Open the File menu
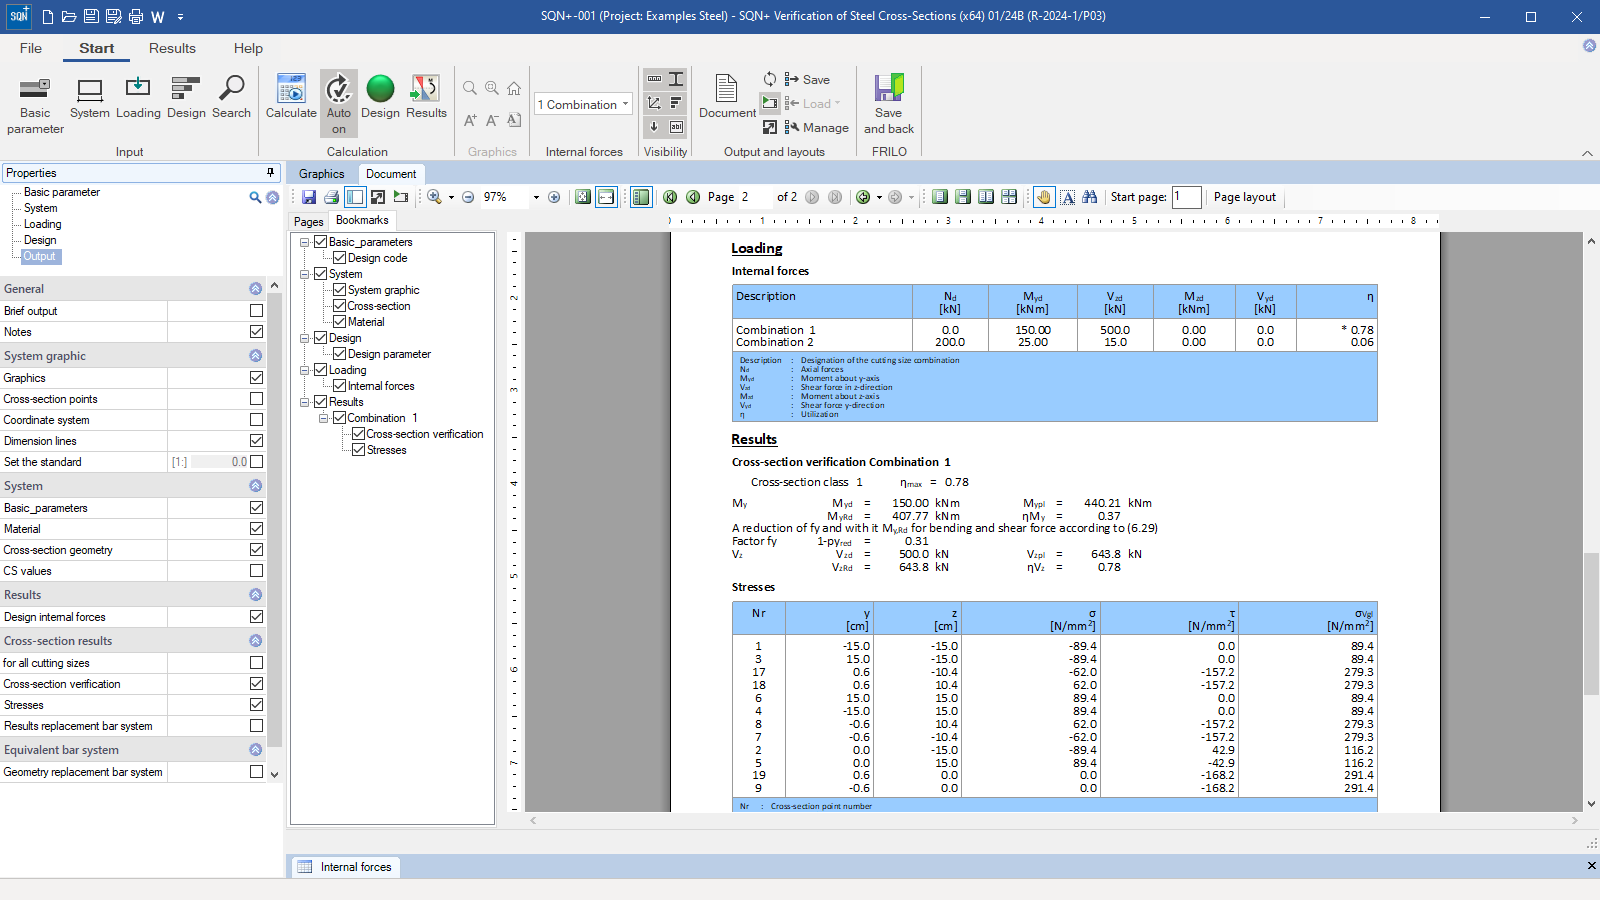The width and height of the screenshot is (1600, 900). click(31, 48)
